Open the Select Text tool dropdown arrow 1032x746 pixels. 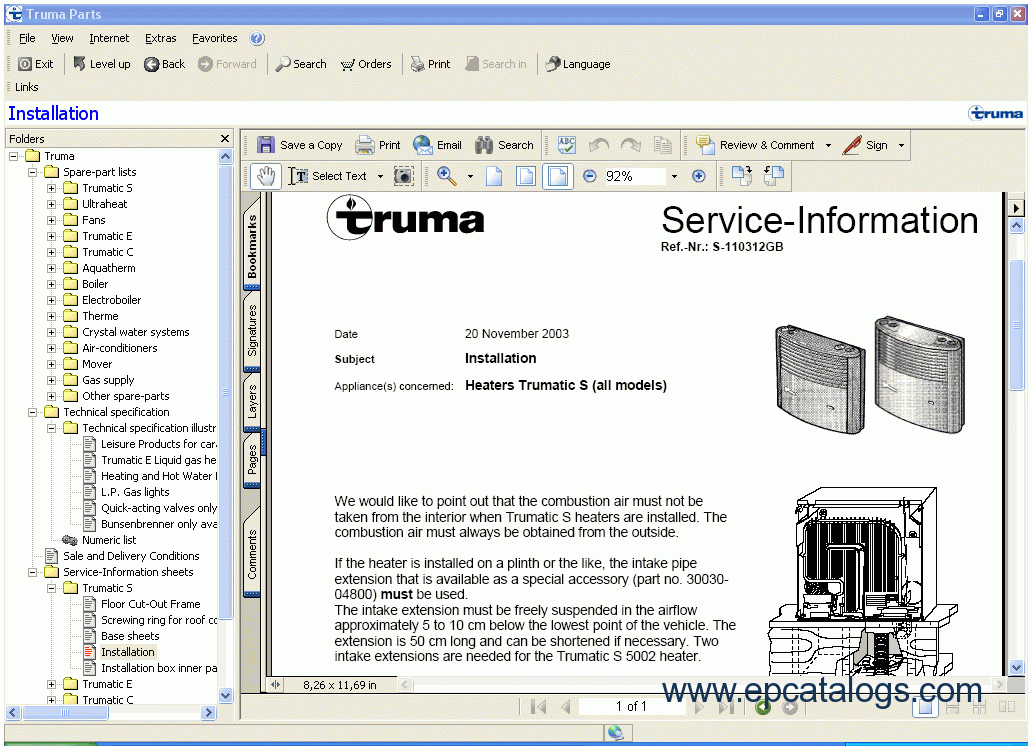[x=380, y=176]
